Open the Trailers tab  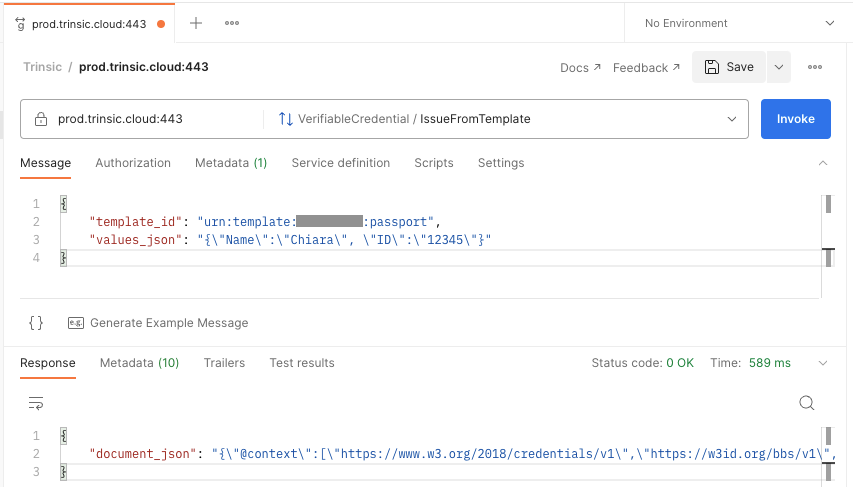[224, 363]
